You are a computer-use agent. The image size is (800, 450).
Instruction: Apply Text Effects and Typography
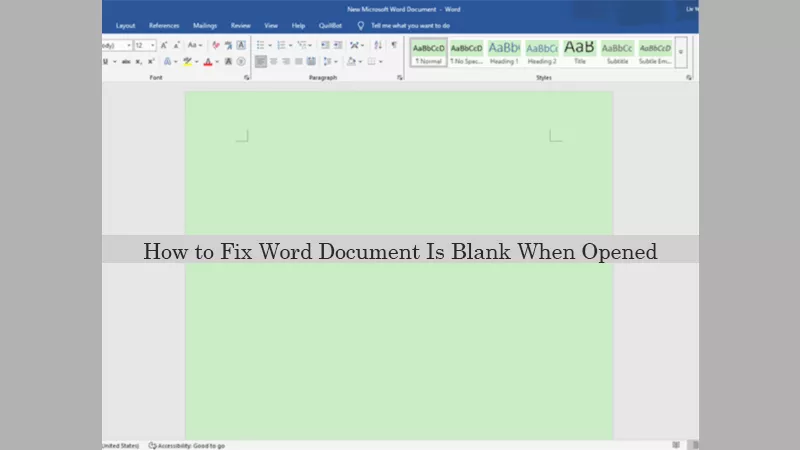(167, 62)
